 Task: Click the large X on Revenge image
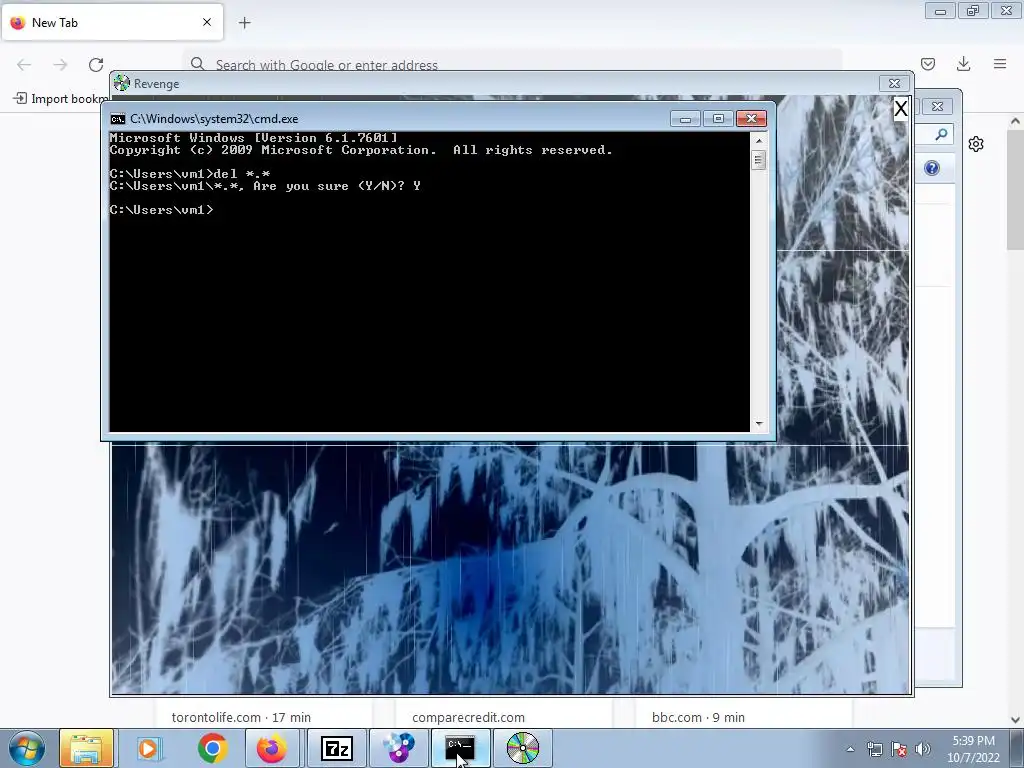pos(901,108)
